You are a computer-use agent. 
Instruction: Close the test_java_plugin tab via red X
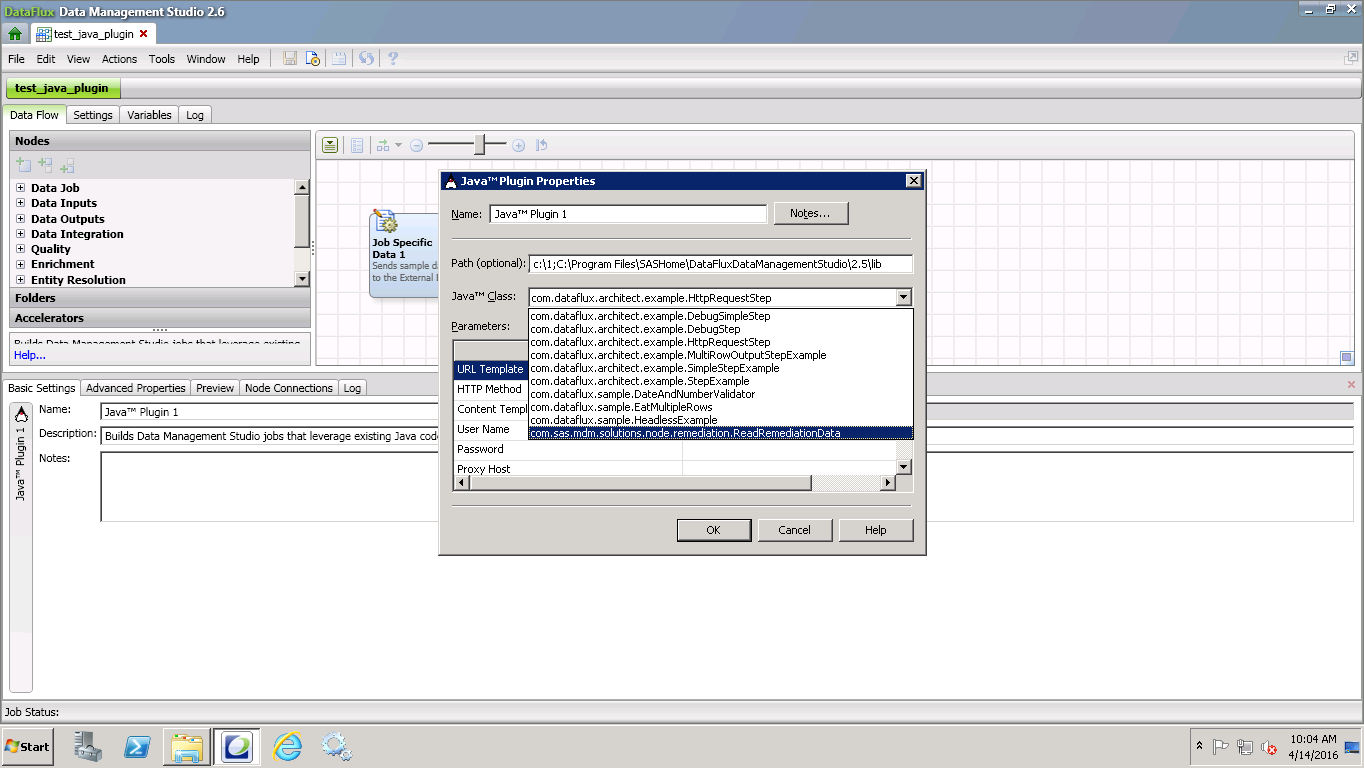pyautogui.click(x=144, y=34)
